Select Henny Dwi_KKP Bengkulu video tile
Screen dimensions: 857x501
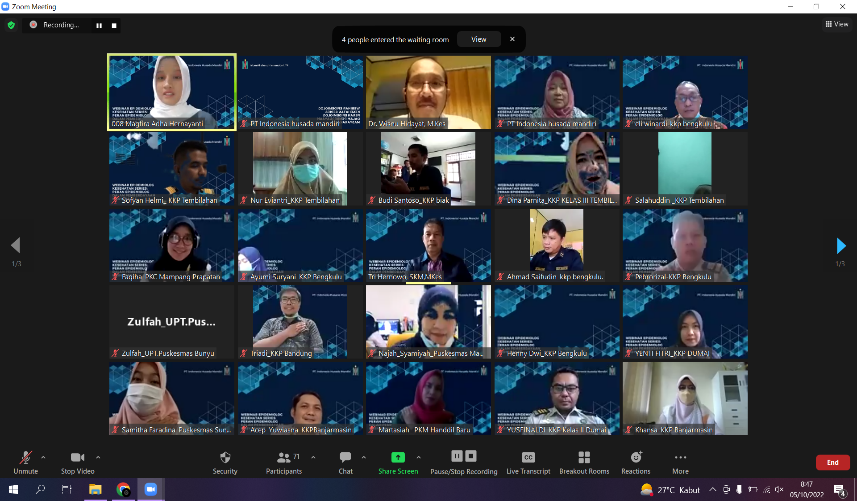pyautogui.click(x=556, y=322)
